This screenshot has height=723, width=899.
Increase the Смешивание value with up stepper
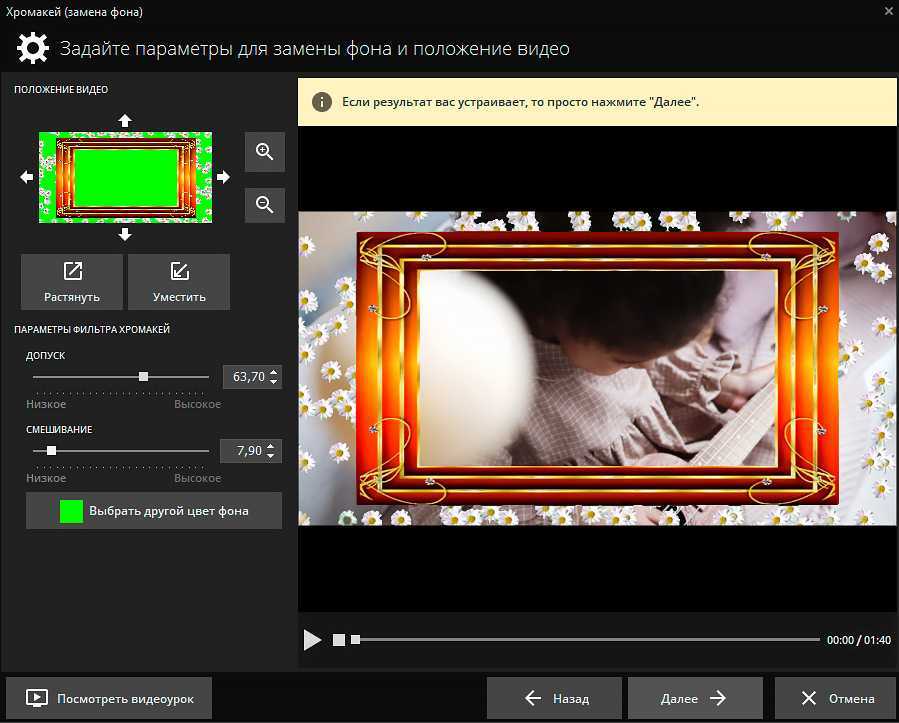pos(275,446)
